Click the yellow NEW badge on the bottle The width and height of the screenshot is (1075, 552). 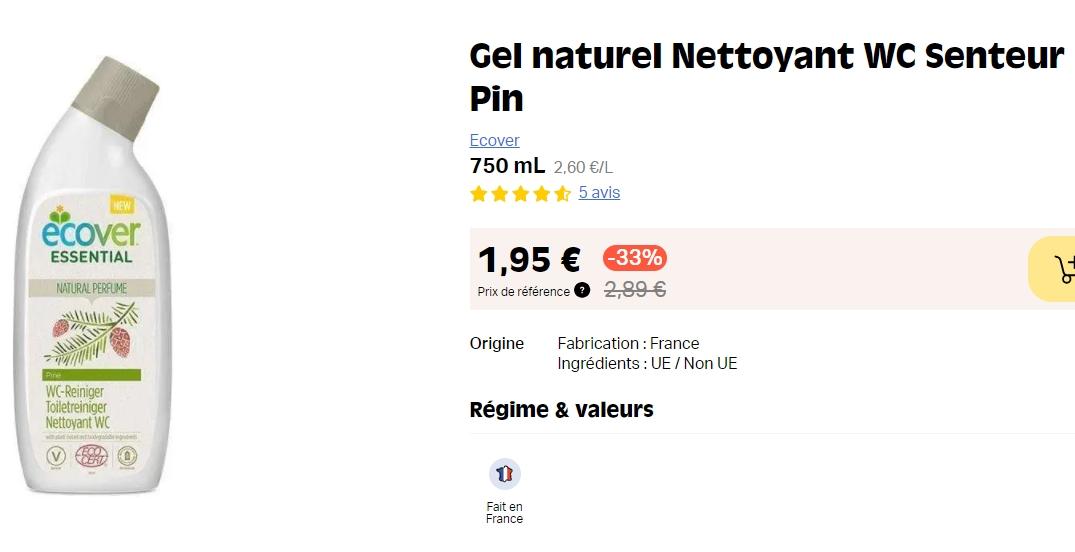pos(123,205)
